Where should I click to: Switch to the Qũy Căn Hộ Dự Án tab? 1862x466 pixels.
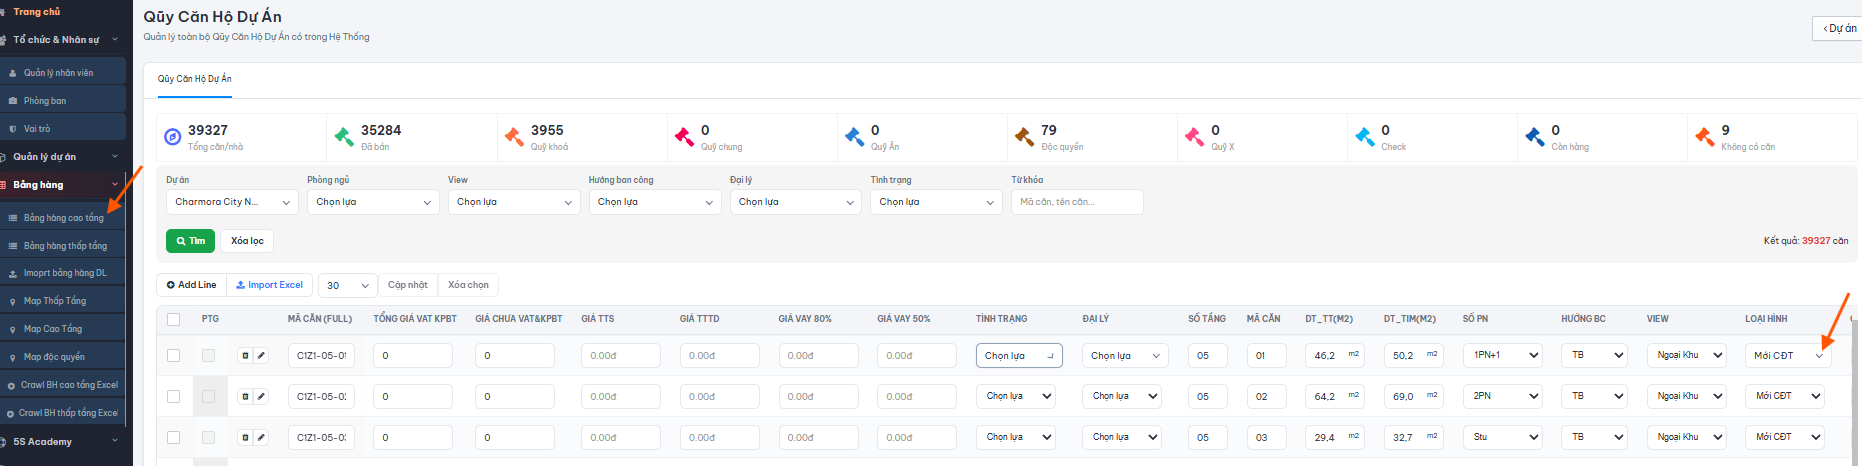tap(195, 79)
